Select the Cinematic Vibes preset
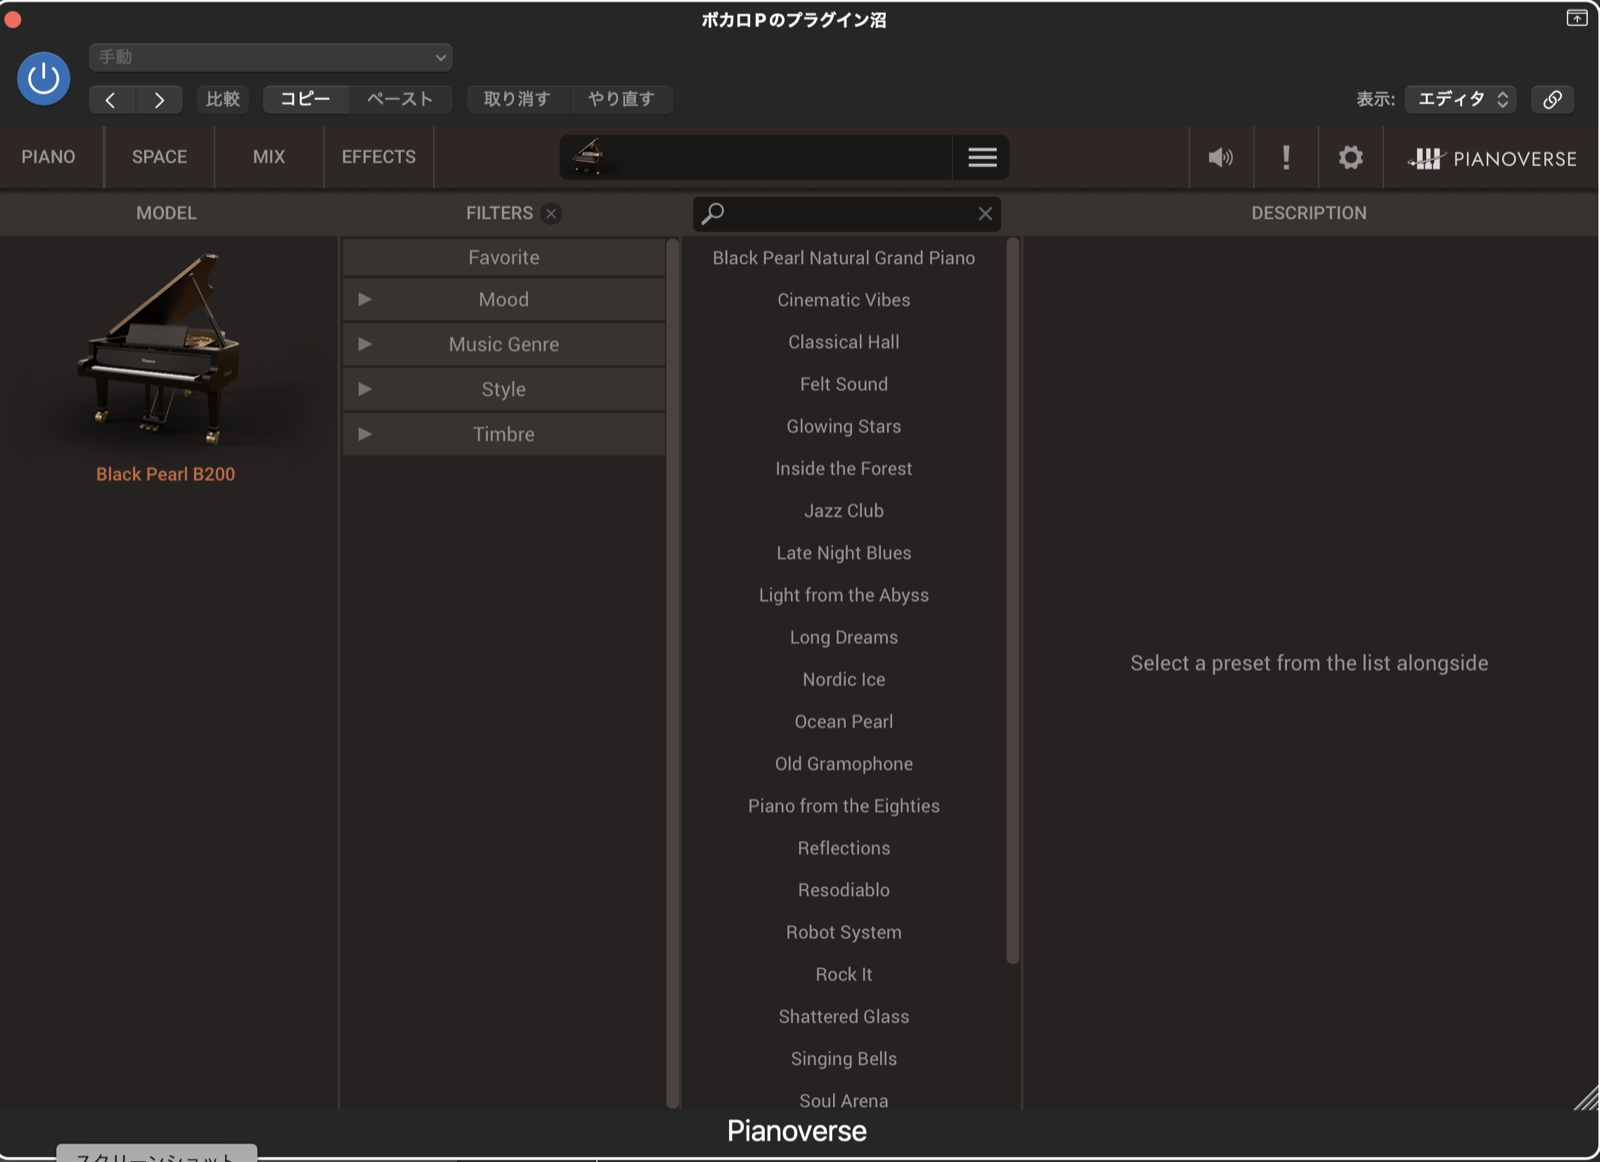This screenshot has width=1600, height=1162. [x=844, y=300]
